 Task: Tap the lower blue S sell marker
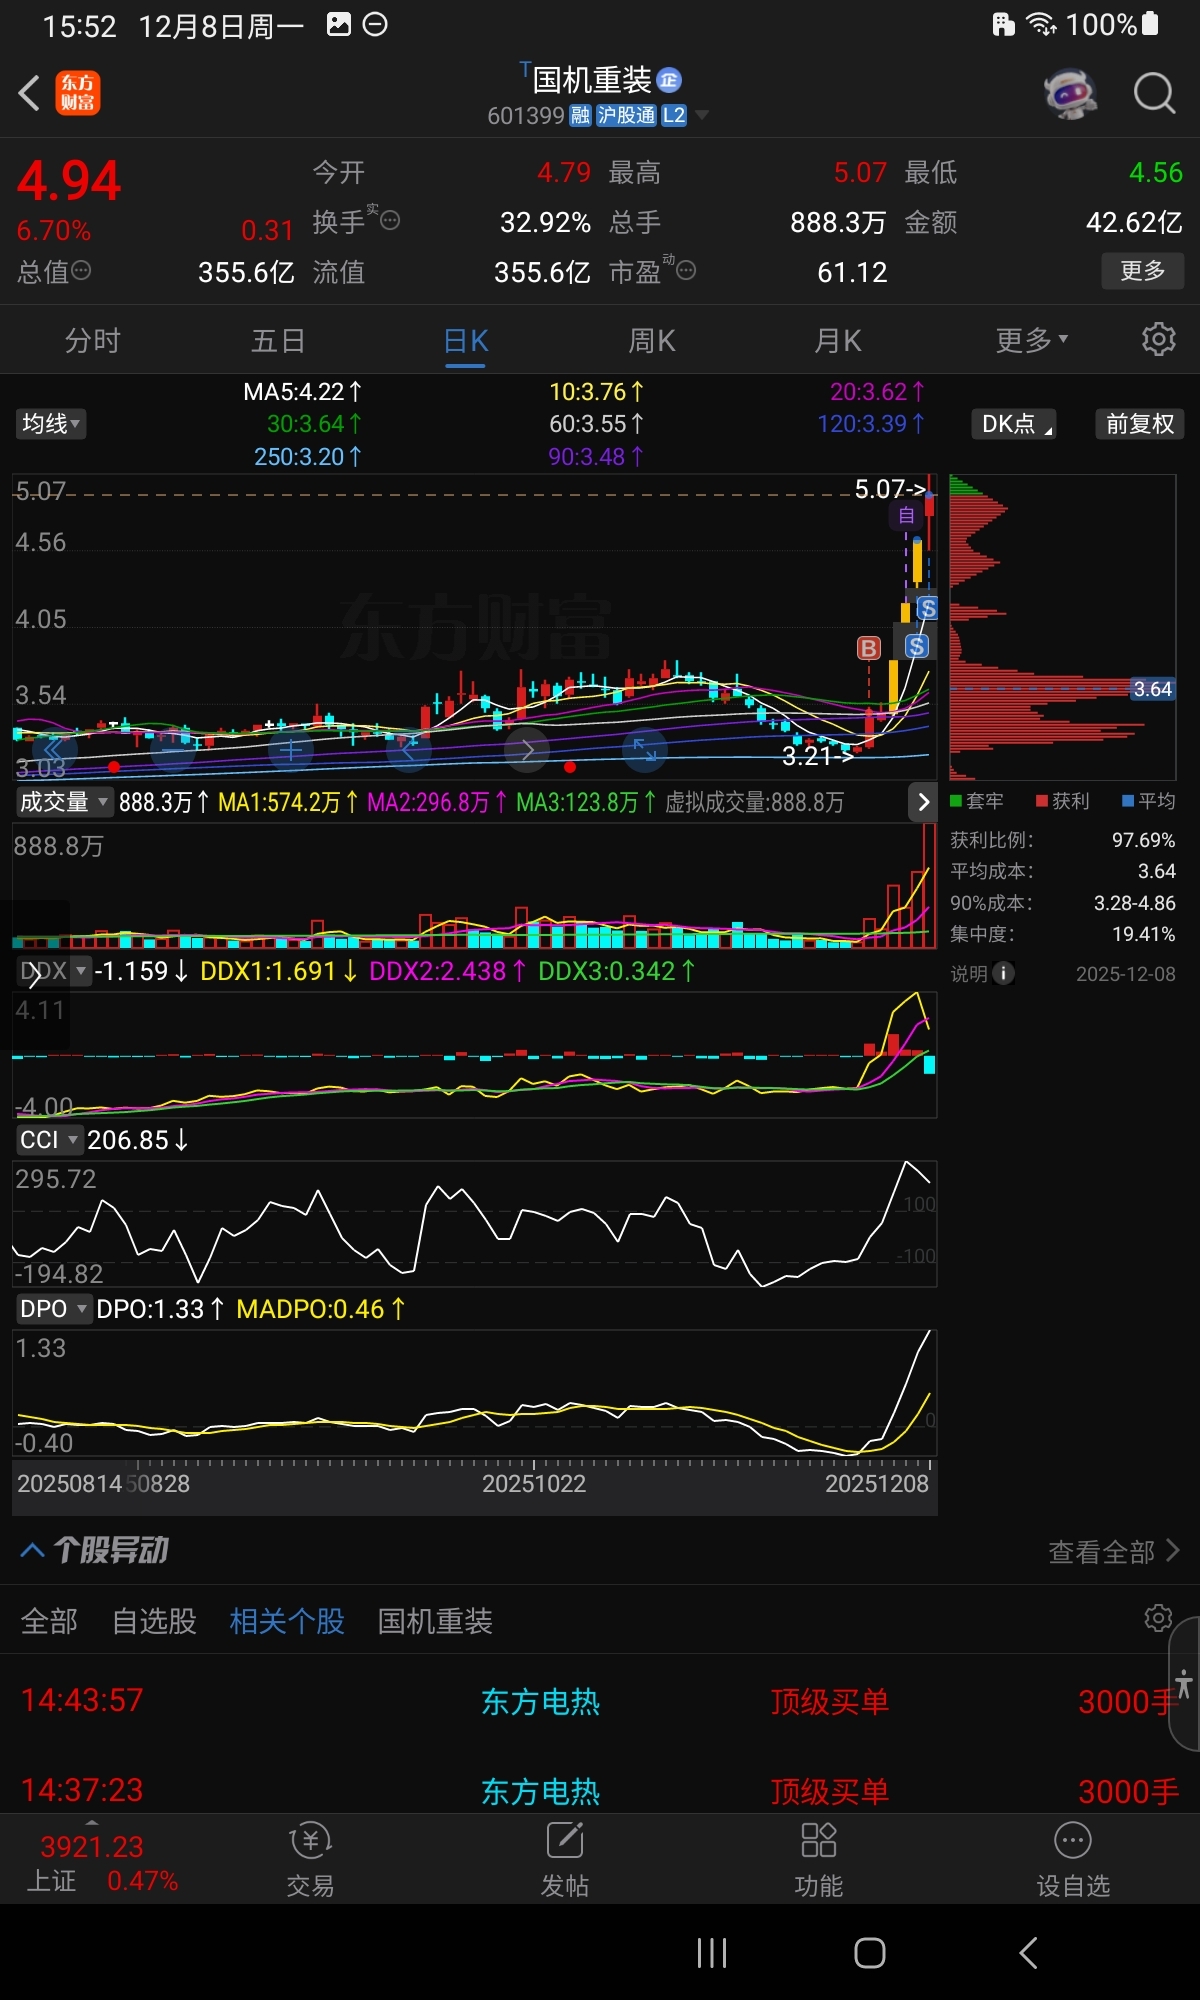[916, 646]
